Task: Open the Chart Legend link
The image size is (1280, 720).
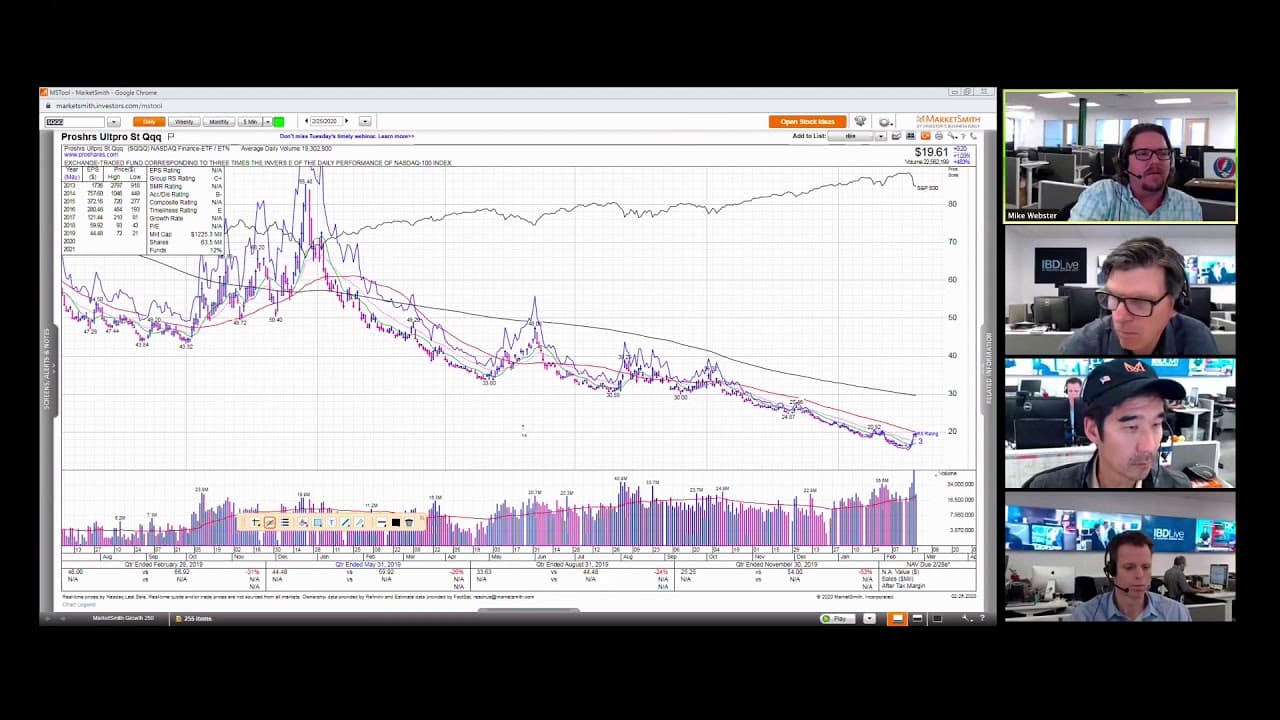Action: 77,604
